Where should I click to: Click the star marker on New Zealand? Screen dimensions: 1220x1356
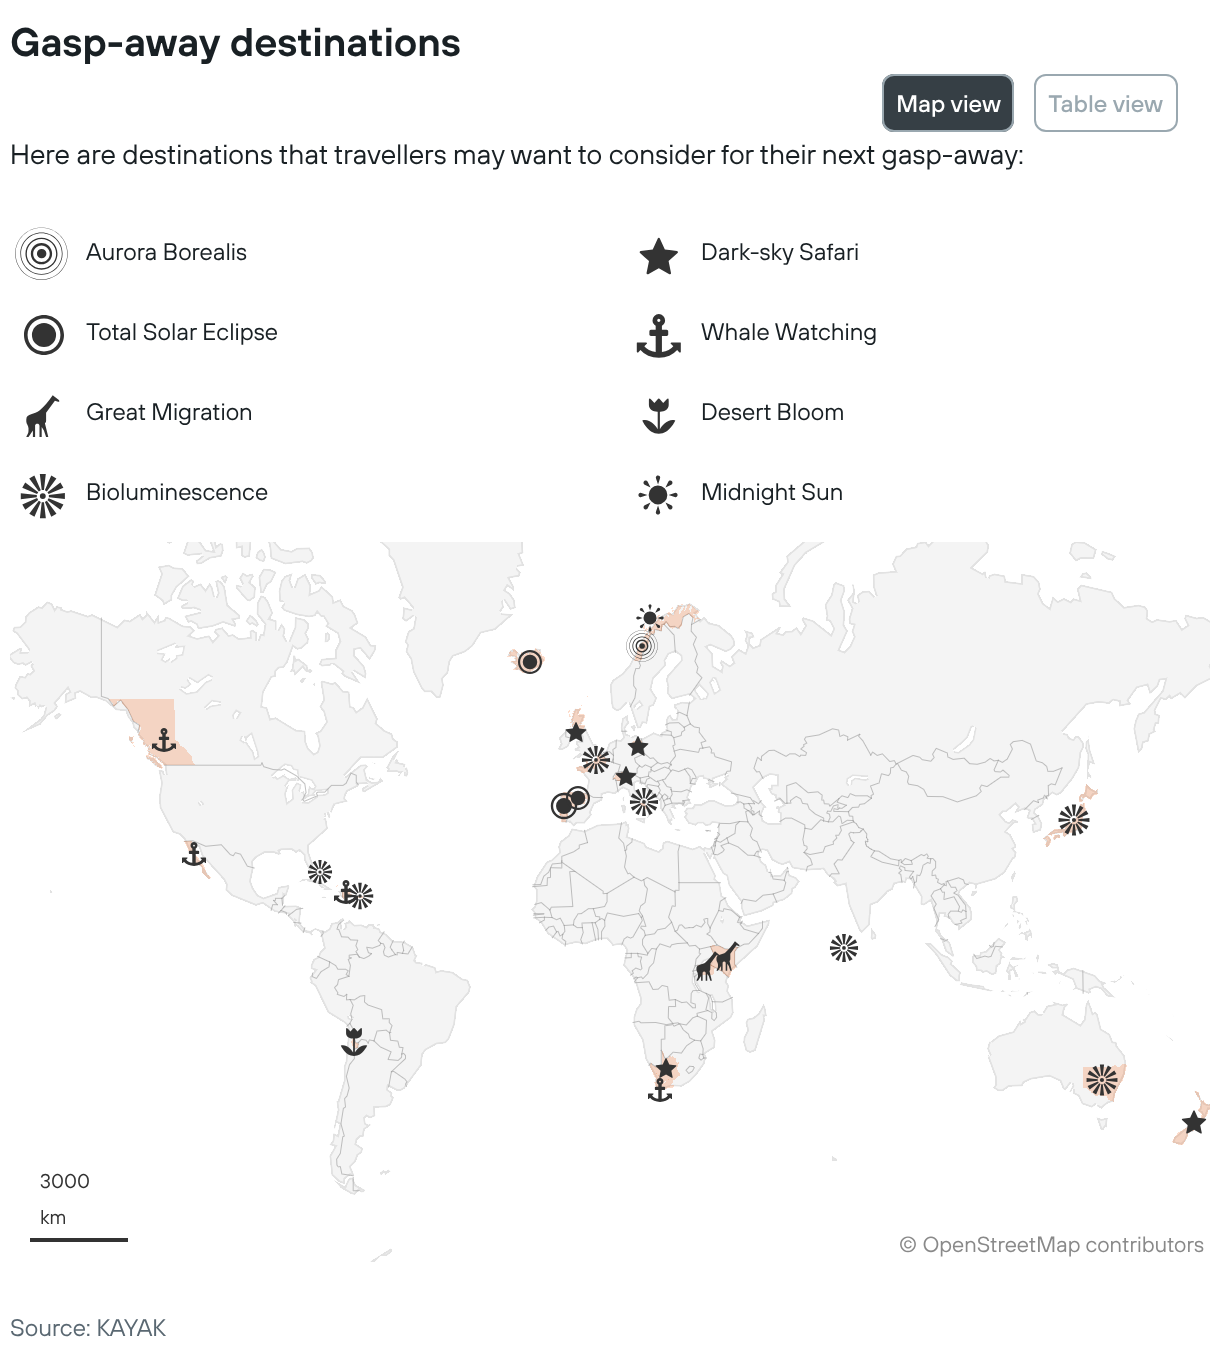click(1194, 1122)
